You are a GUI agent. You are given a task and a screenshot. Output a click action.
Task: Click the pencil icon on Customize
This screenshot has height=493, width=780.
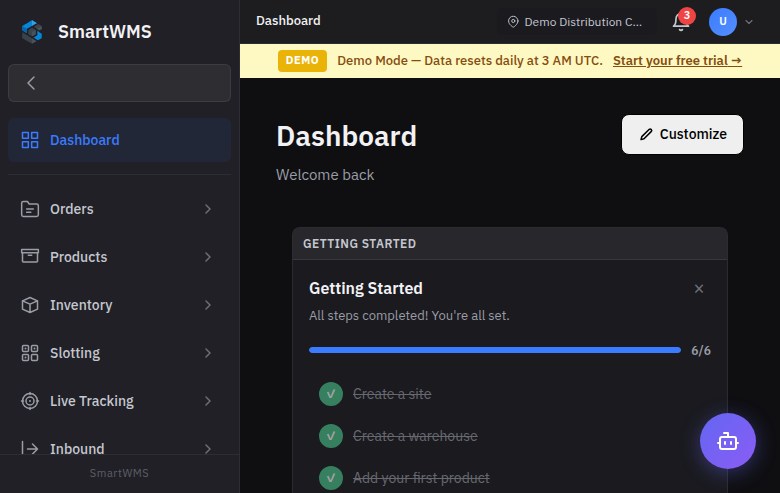click(x=646, y=134)
